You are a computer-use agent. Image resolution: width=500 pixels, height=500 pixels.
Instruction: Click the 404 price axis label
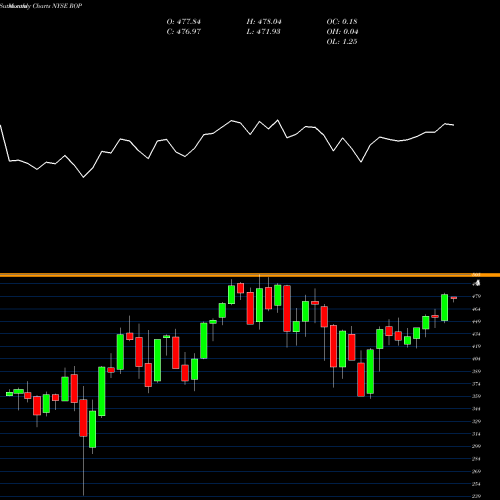point(476,359)
